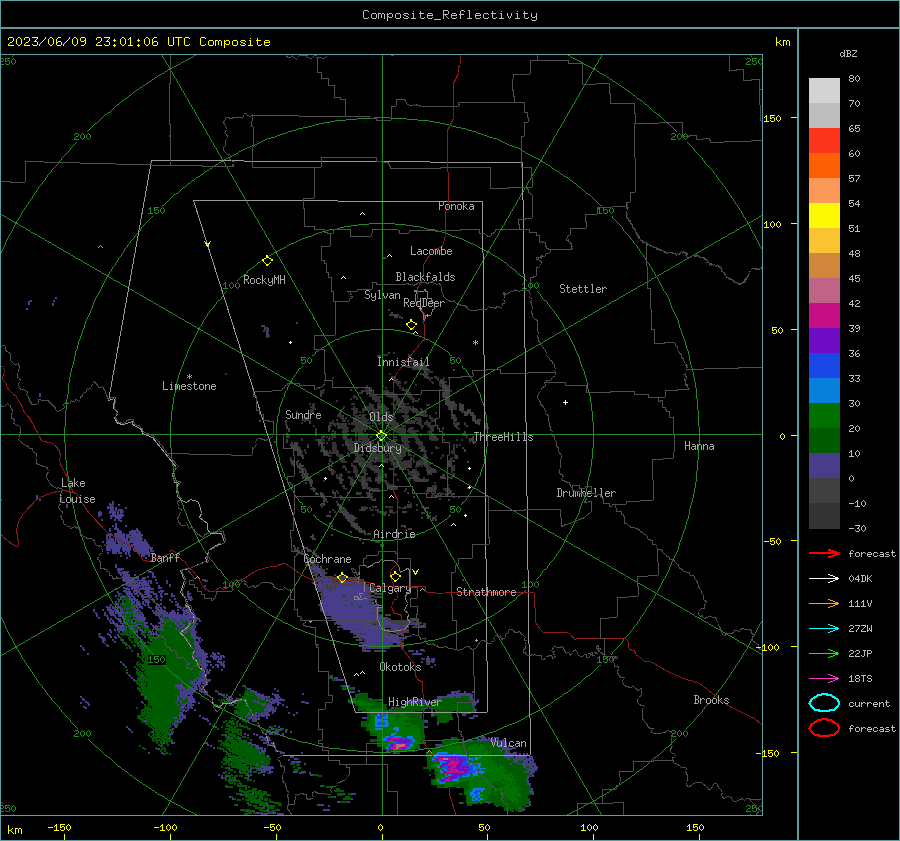Click the yellow diamond marker under Cochrane

coord(342,578)
